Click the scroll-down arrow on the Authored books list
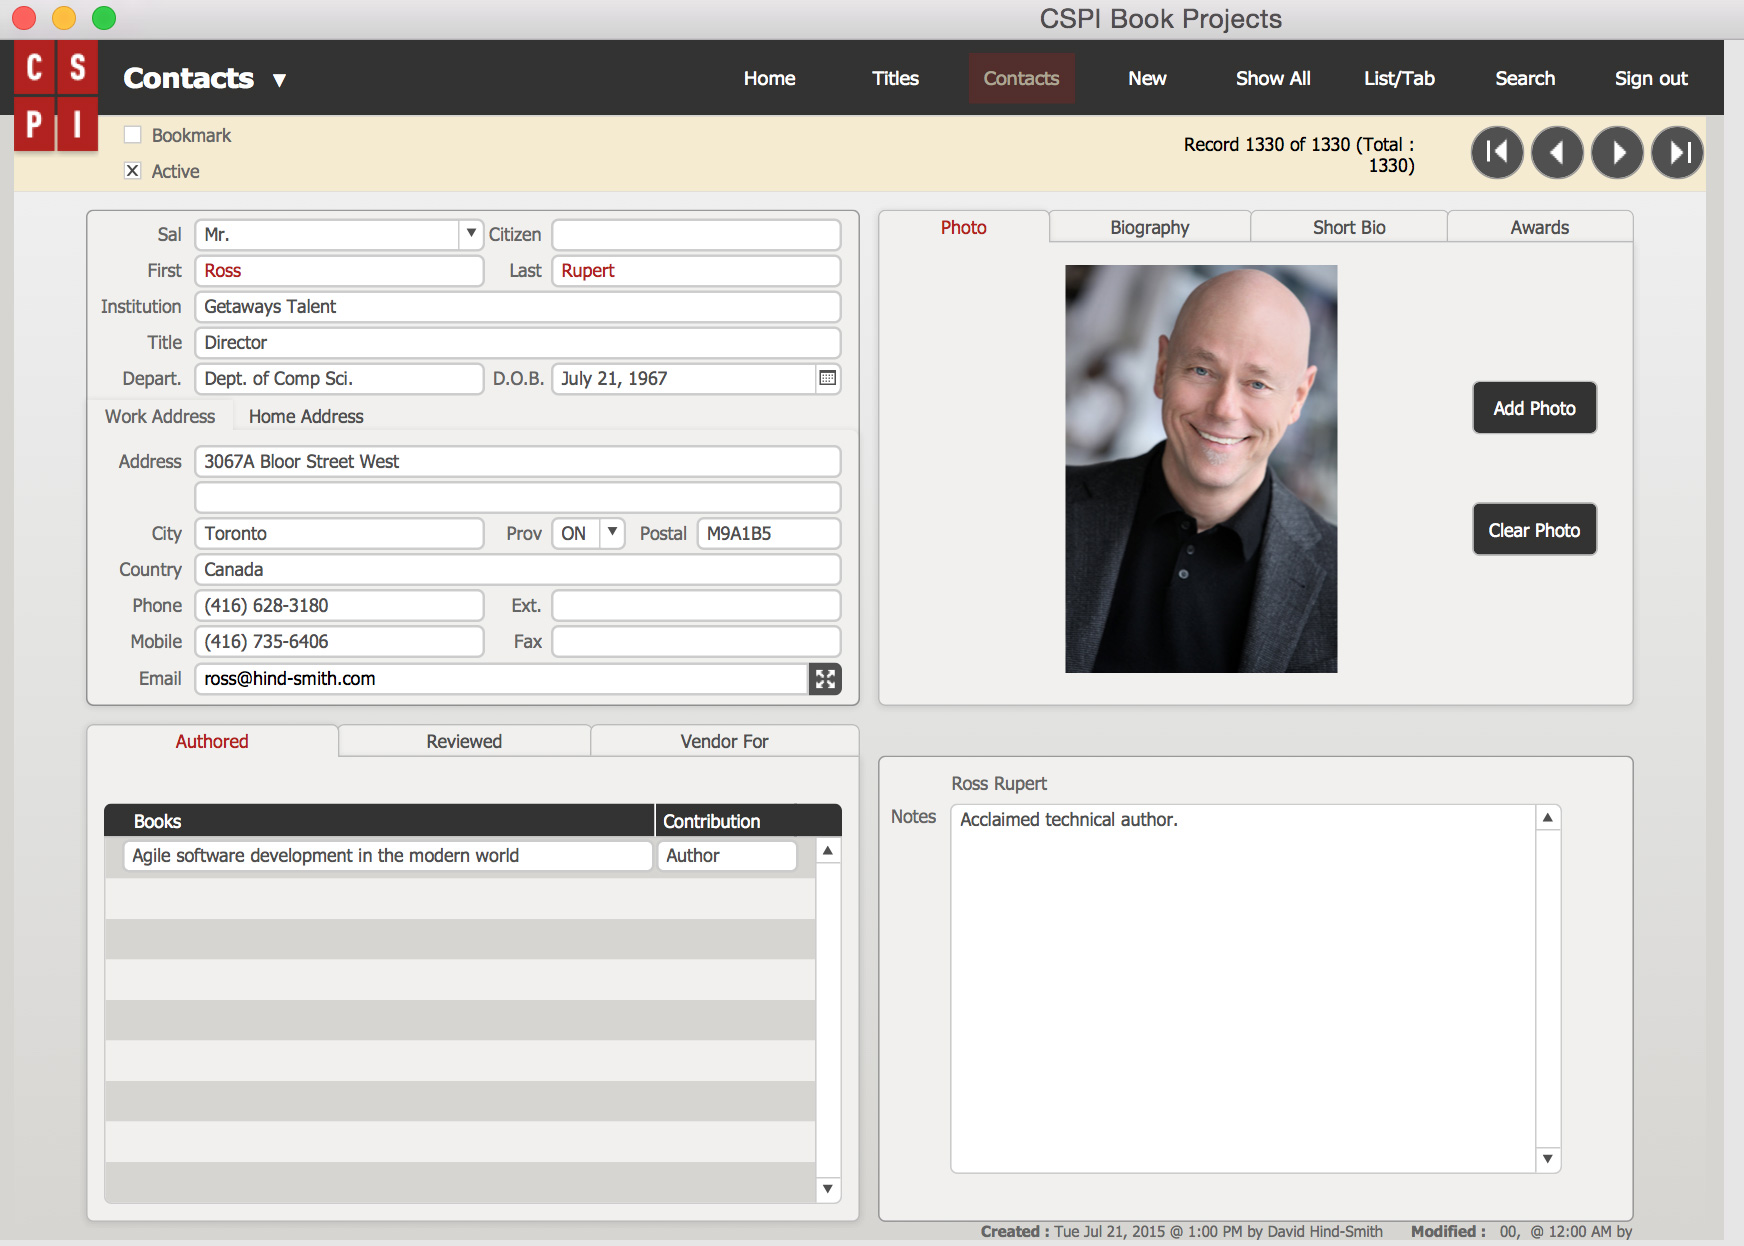The width and height of the screenshot is (1744, 1246). coord(827,1190)
